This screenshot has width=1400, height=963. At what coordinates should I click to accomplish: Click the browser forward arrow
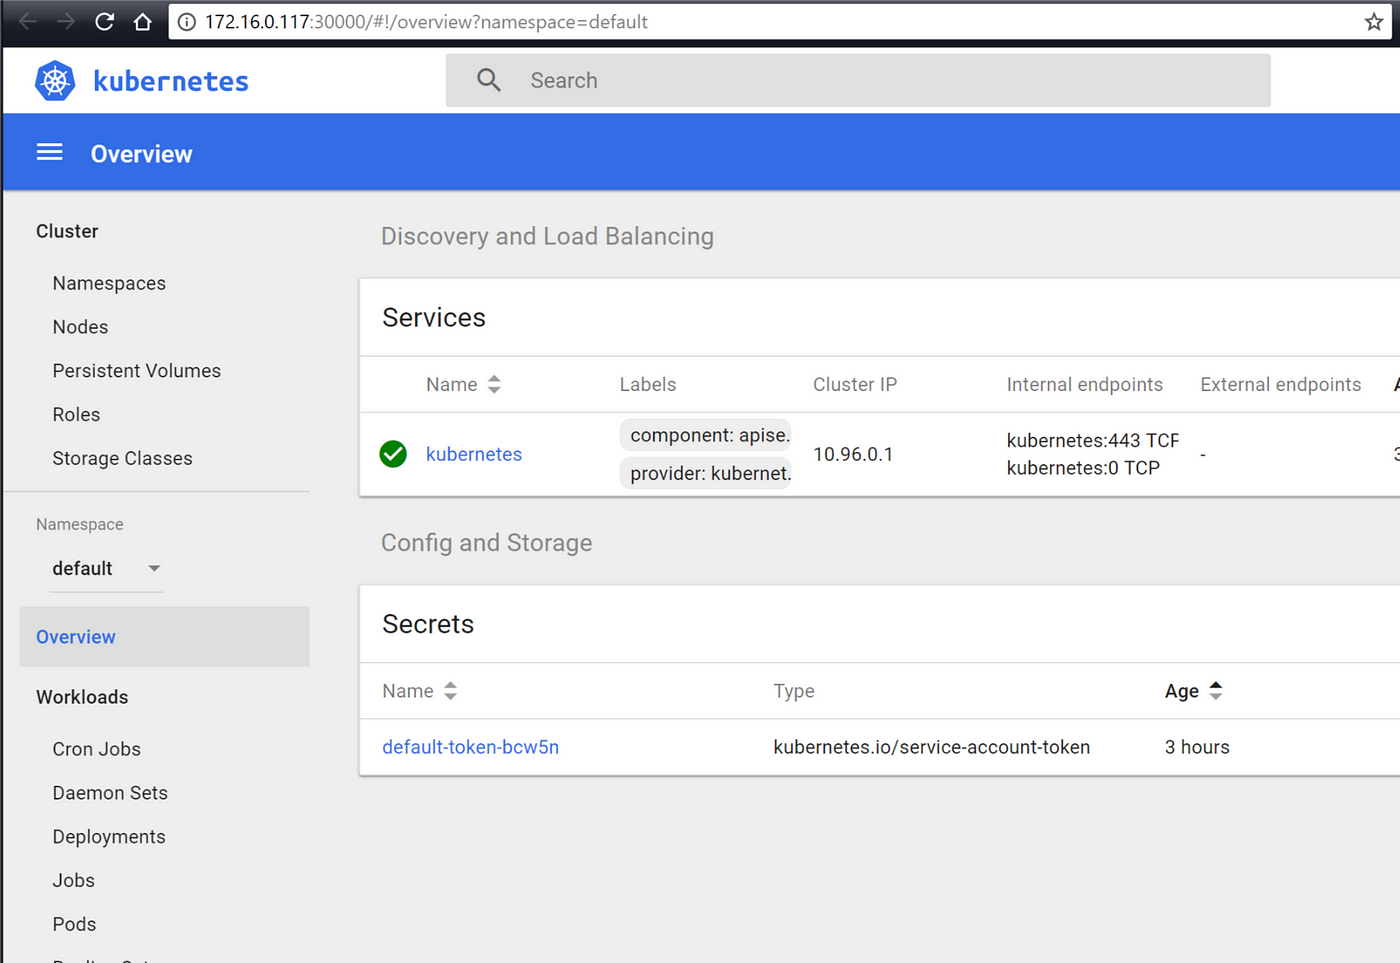pos(65,21)
